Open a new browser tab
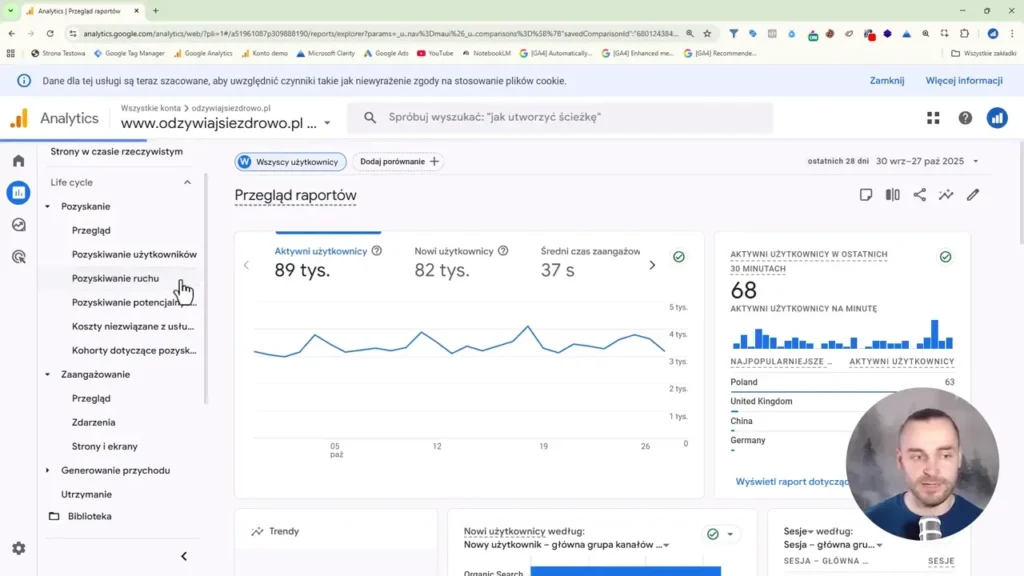Image resolution: width=1024 pixels, height=576 pixels. click(x=155, y=11)
